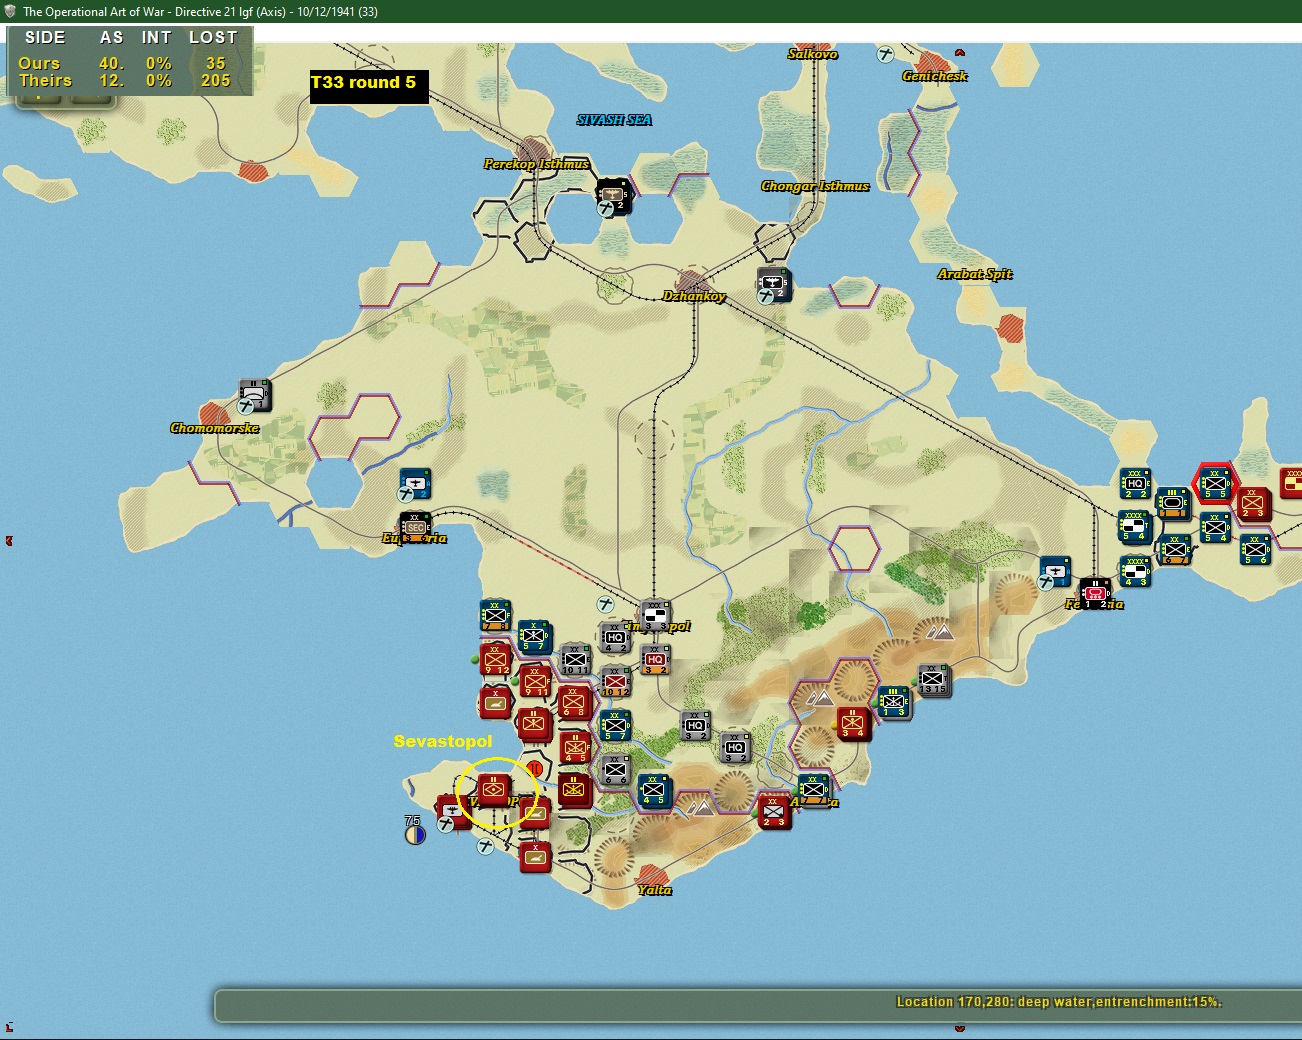Click the Genichesk town label
Viewport: 1302px width, 1040px height.
pos(935,76)
